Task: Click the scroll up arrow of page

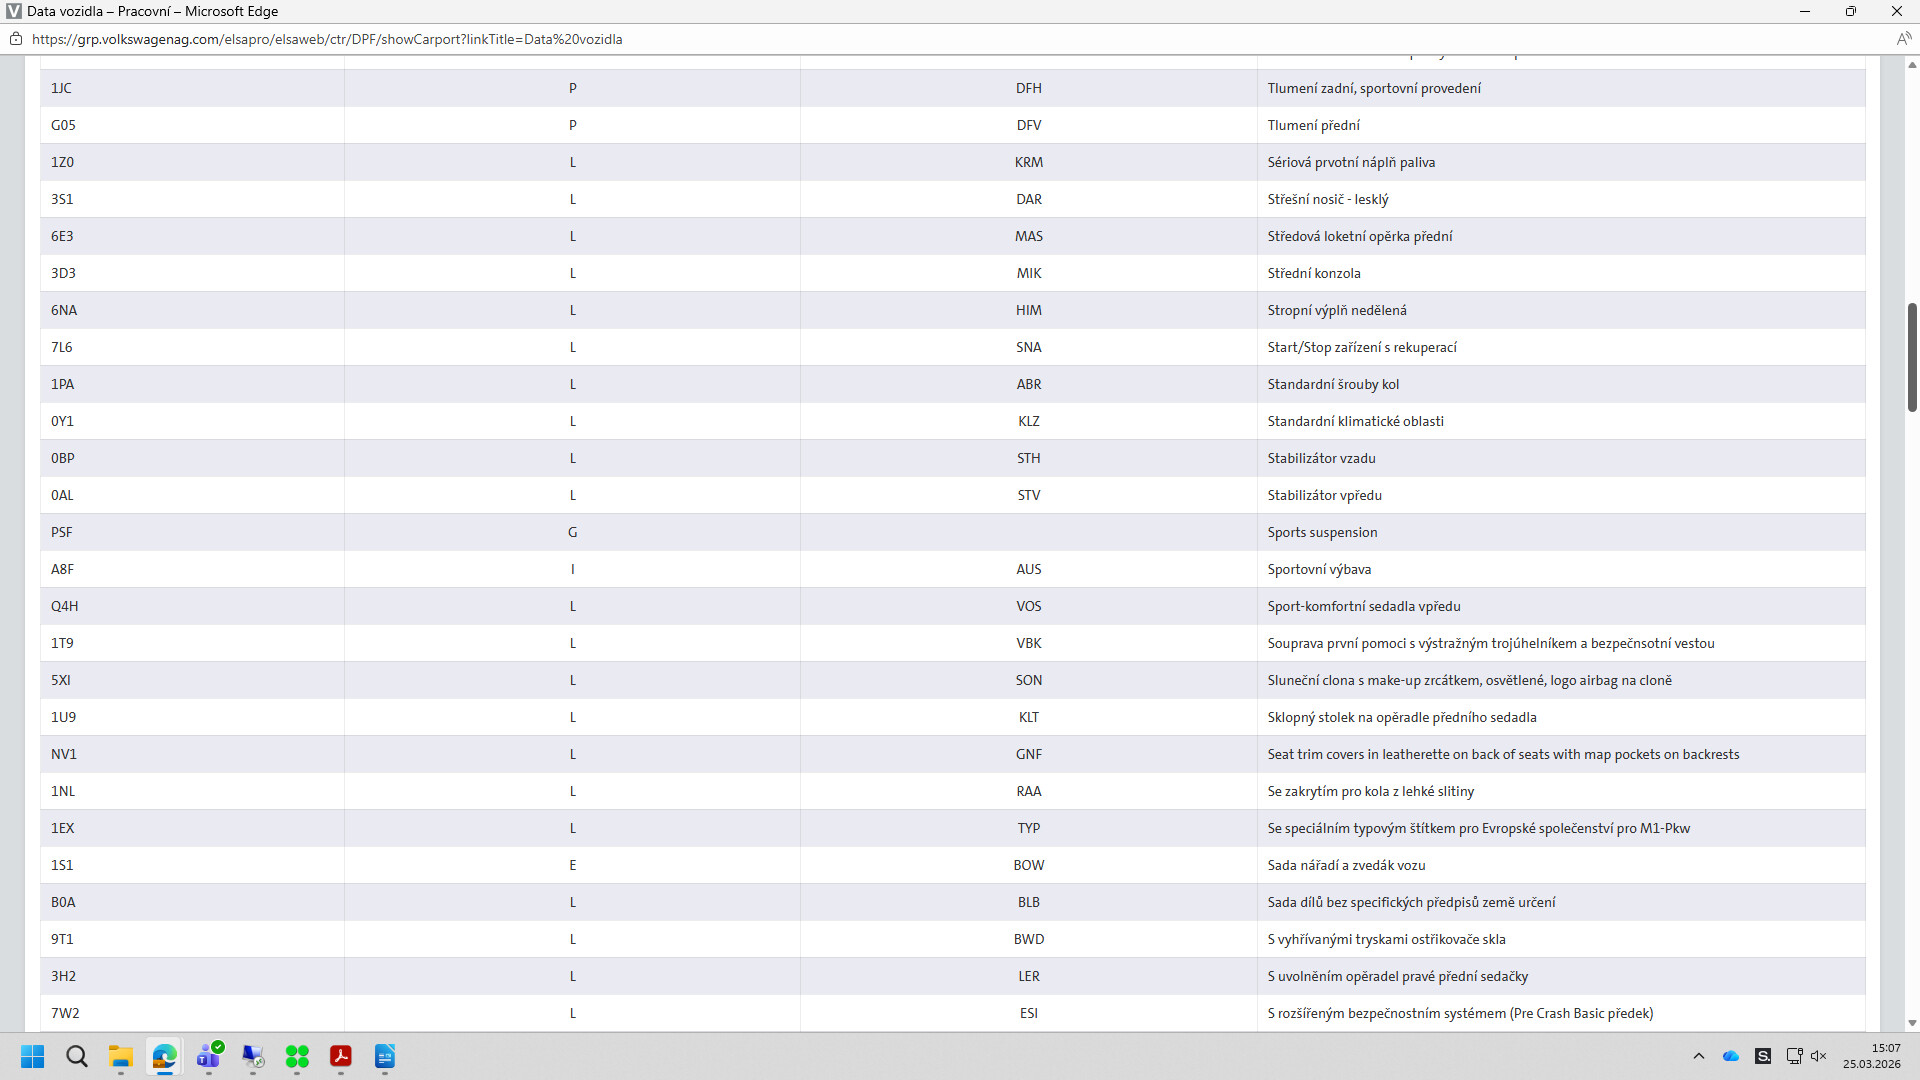Action: (1912, 65)
